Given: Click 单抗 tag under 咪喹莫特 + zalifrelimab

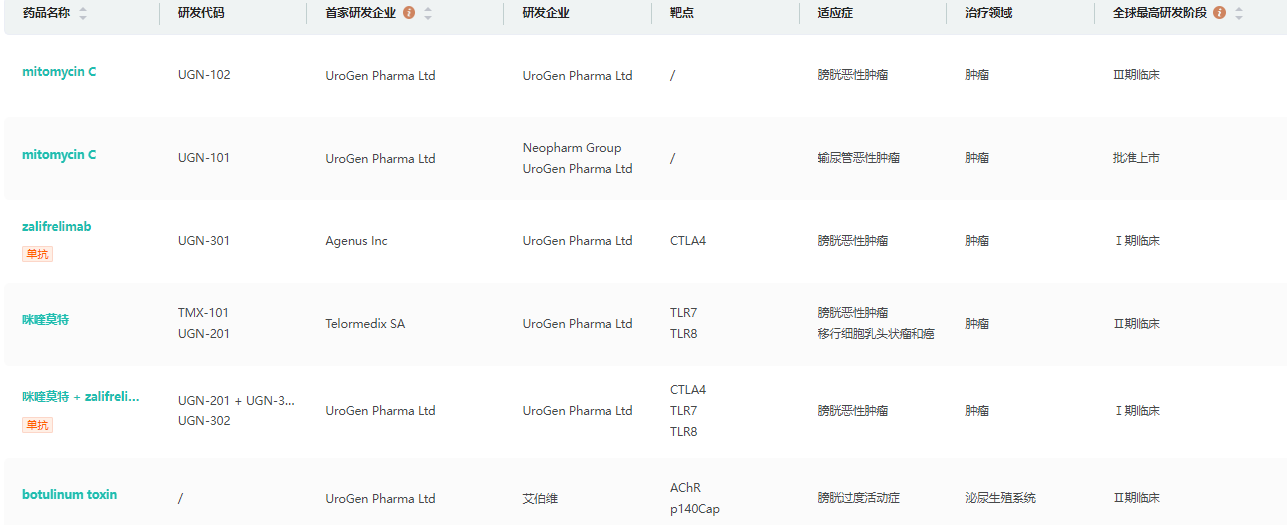Looking at the screenshot, I should [x=37, y=425].
